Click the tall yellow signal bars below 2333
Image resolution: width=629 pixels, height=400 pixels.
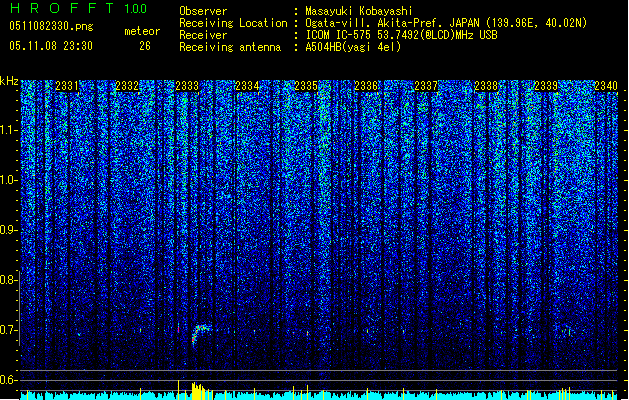199,391
